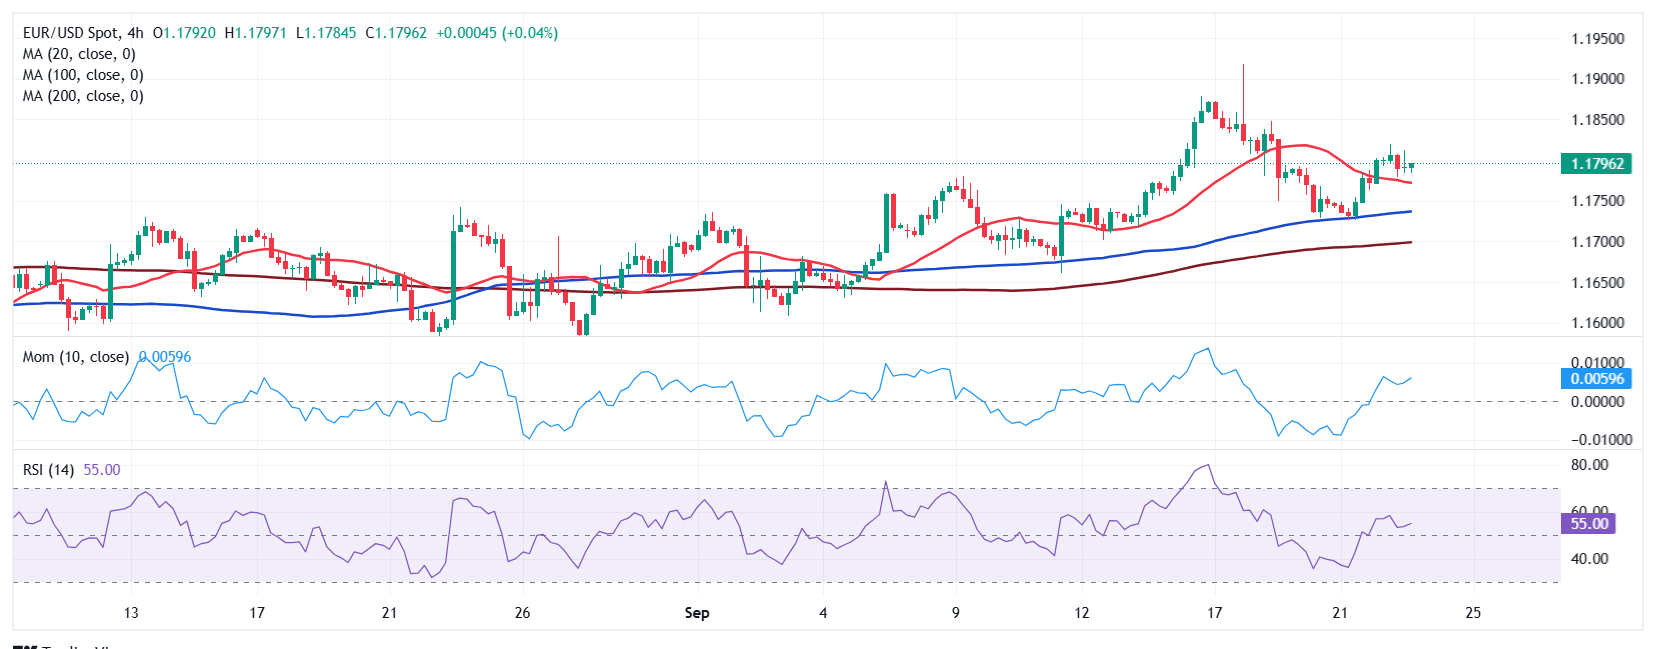Select date 26 on the time axis
The width and height of the screenshot is (1656, 649).
522,613
